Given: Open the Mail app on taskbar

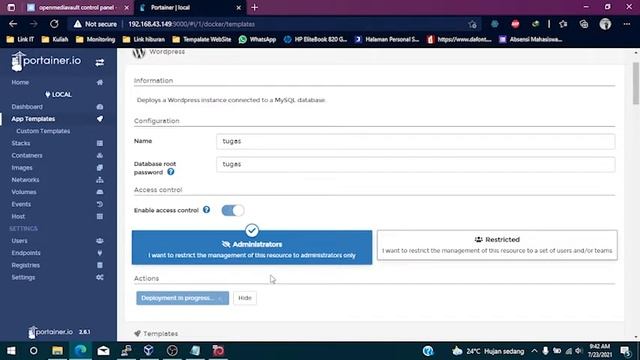Looking at the screenshot, I should coord(103,351).
